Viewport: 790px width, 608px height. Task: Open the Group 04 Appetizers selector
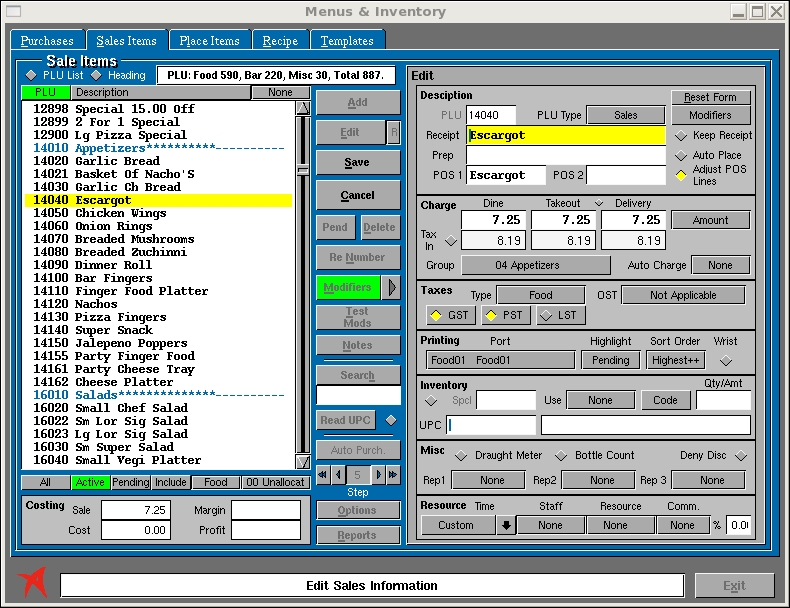pos(535,265)
